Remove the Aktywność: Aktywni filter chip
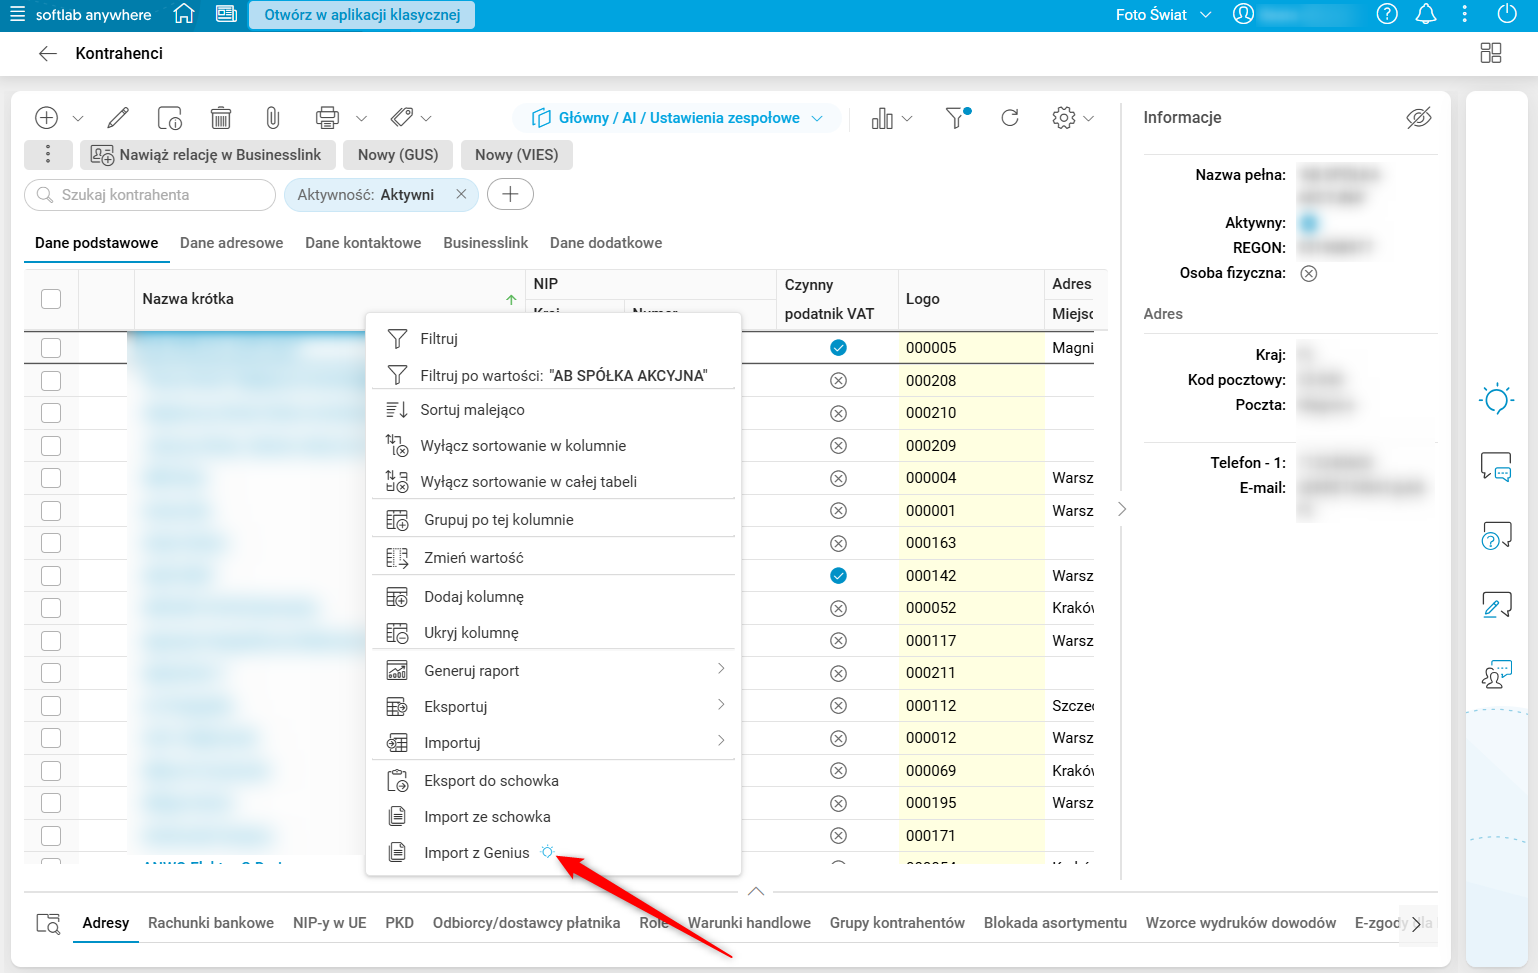1538x973 pixels. pyautogui.click(x=461, y=195)
